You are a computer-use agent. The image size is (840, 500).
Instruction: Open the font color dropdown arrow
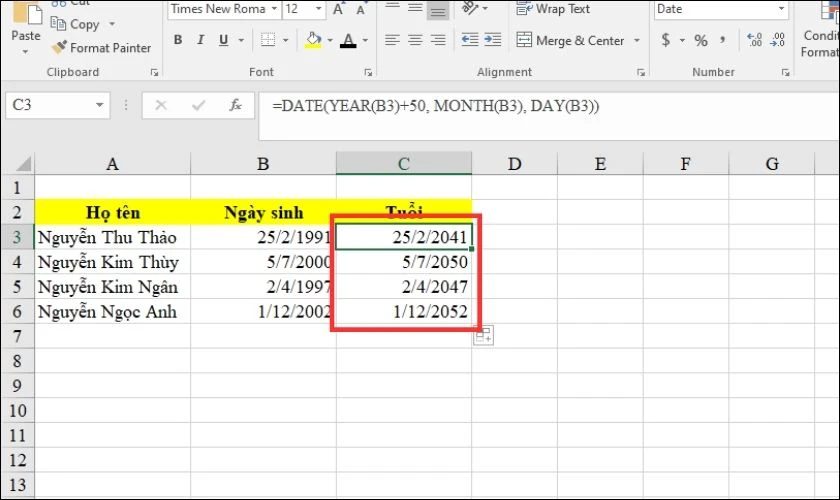point(365,40)
